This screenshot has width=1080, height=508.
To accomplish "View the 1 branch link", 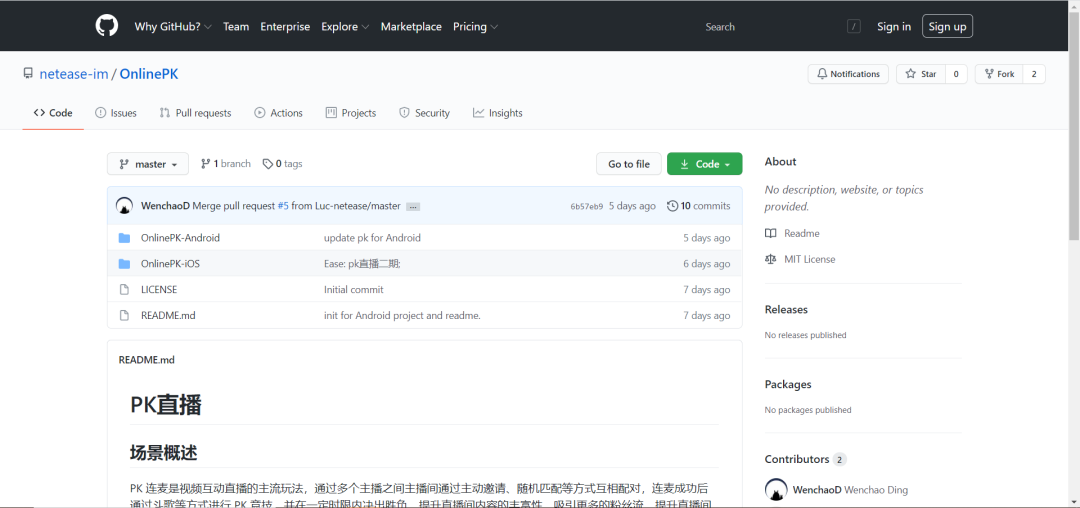I will pyautogui.click(x=225, y=164).
